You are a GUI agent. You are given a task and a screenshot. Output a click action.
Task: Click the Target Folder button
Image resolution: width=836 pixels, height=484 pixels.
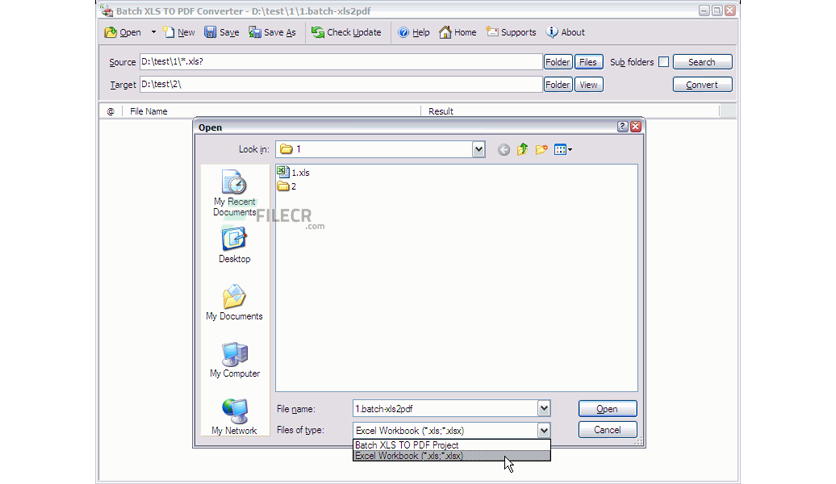pos(558,84)
